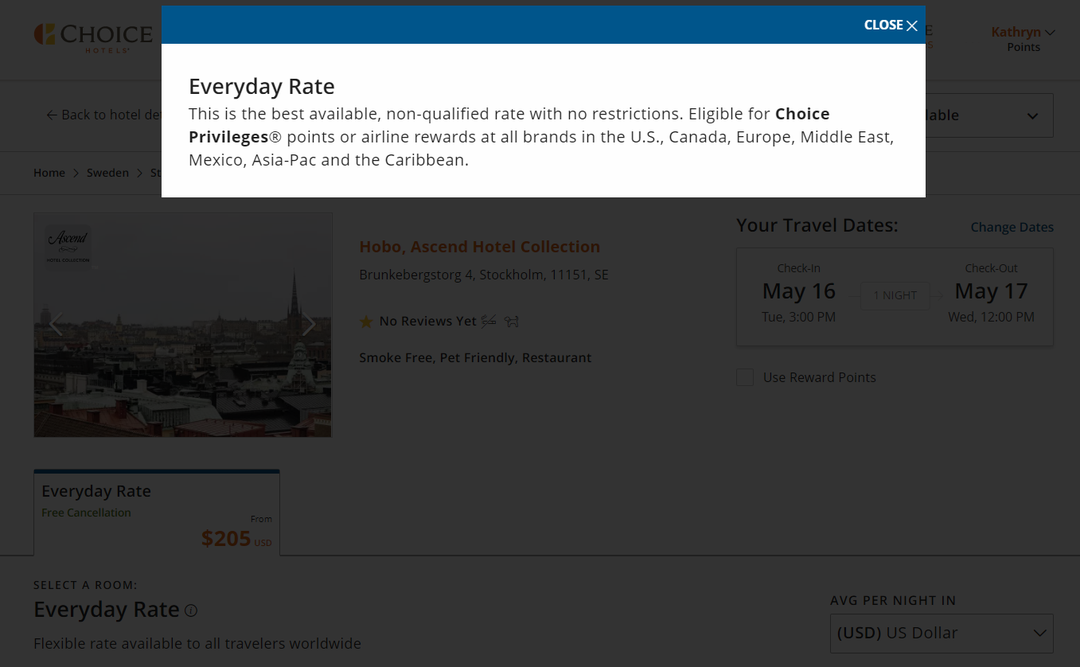The height and width of the screenshot is (667, 1080).
Task: Select the Everyday Rate $205 tab
Action: (x=156, y=512)
